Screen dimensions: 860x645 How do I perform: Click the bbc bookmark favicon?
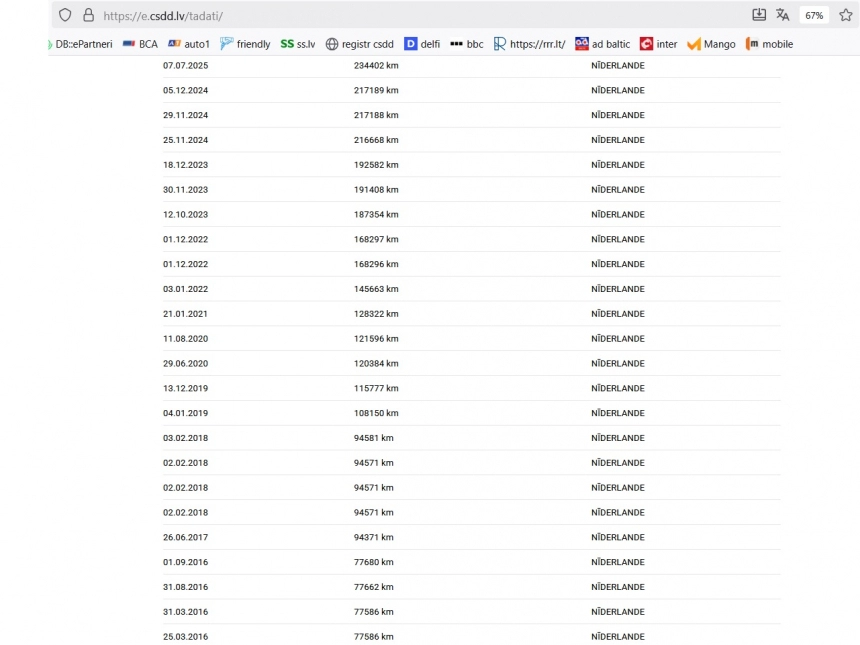pos(456,43)
